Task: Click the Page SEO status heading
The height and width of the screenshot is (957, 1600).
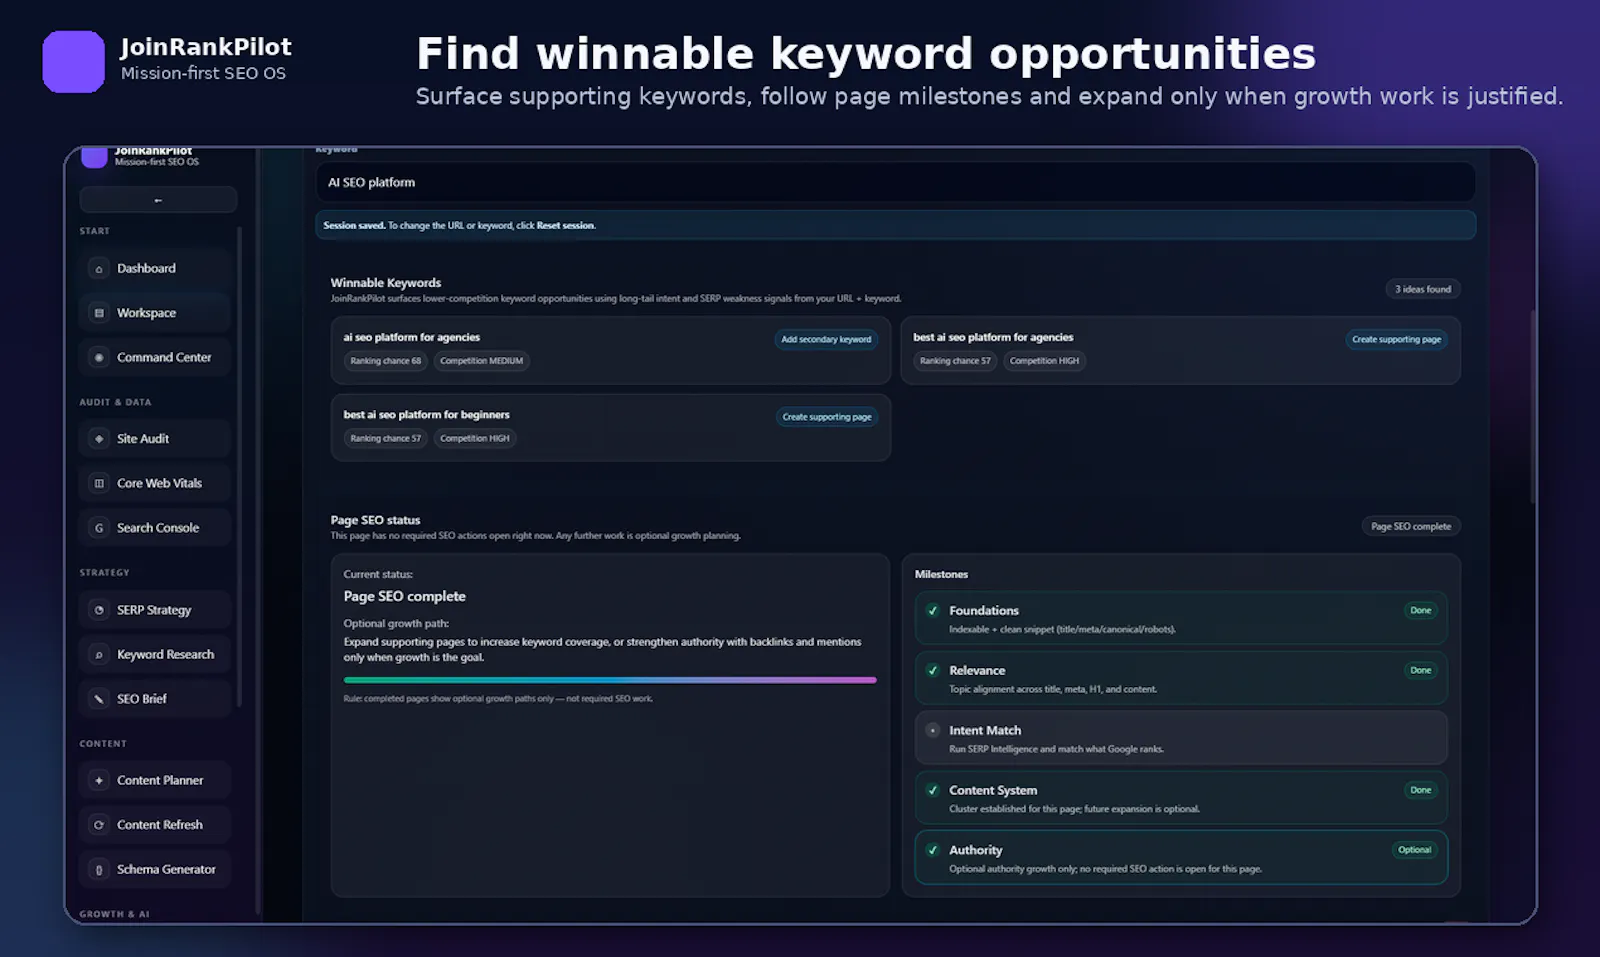Action: 375,521
